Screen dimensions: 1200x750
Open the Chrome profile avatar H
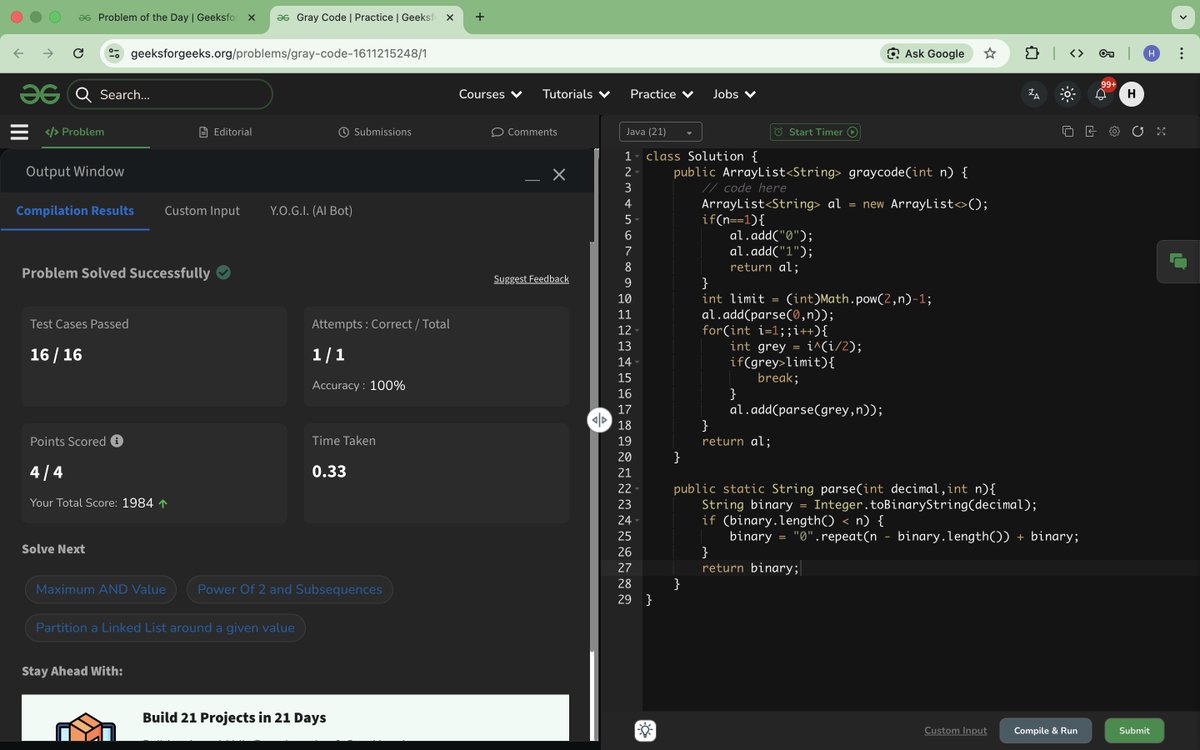coord(1152,53)
